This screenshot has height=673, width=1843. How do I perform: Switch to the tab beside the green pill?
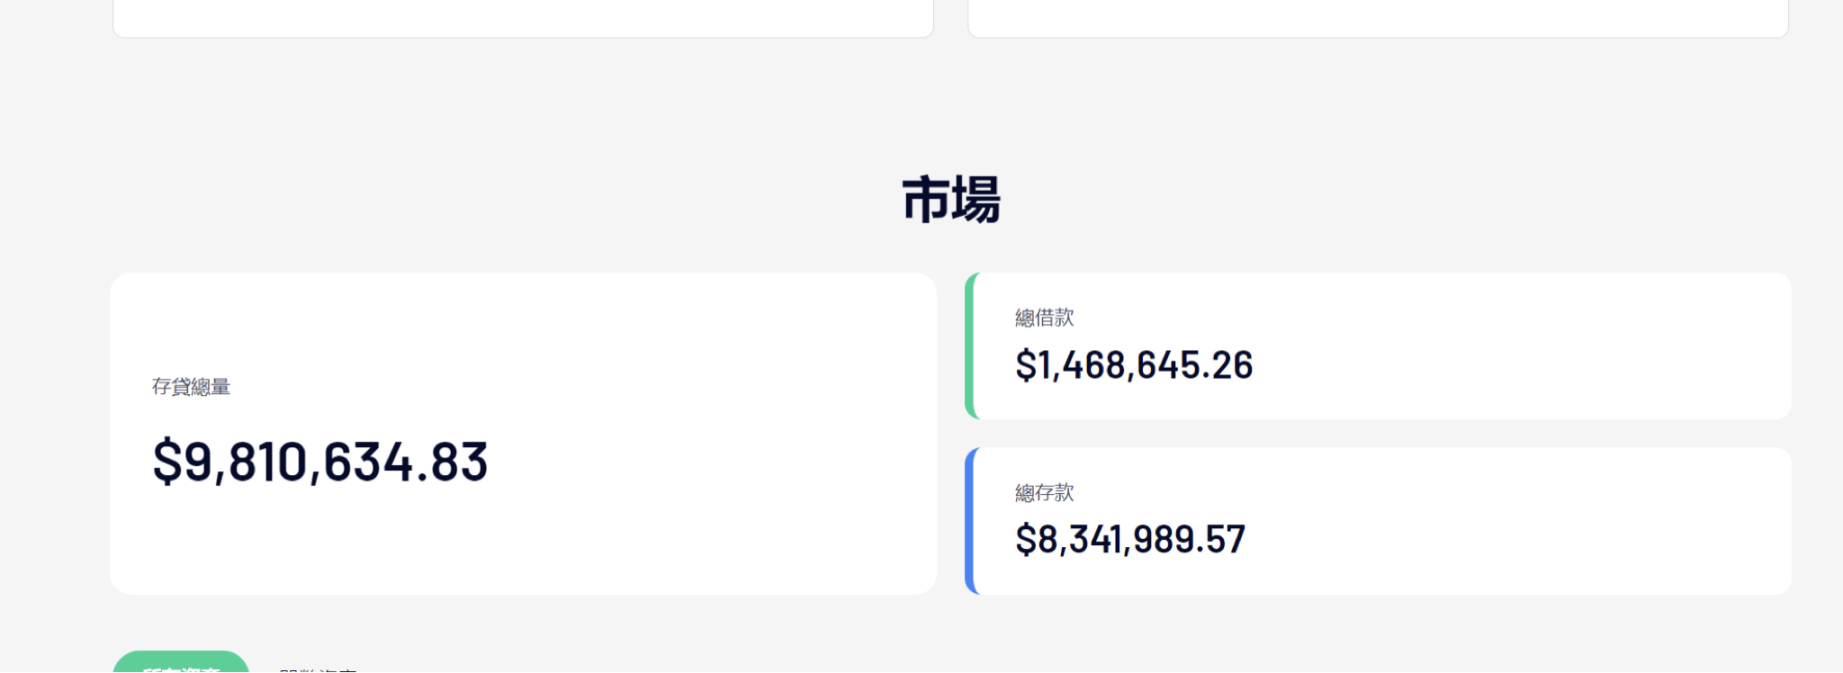pos(318,668)
